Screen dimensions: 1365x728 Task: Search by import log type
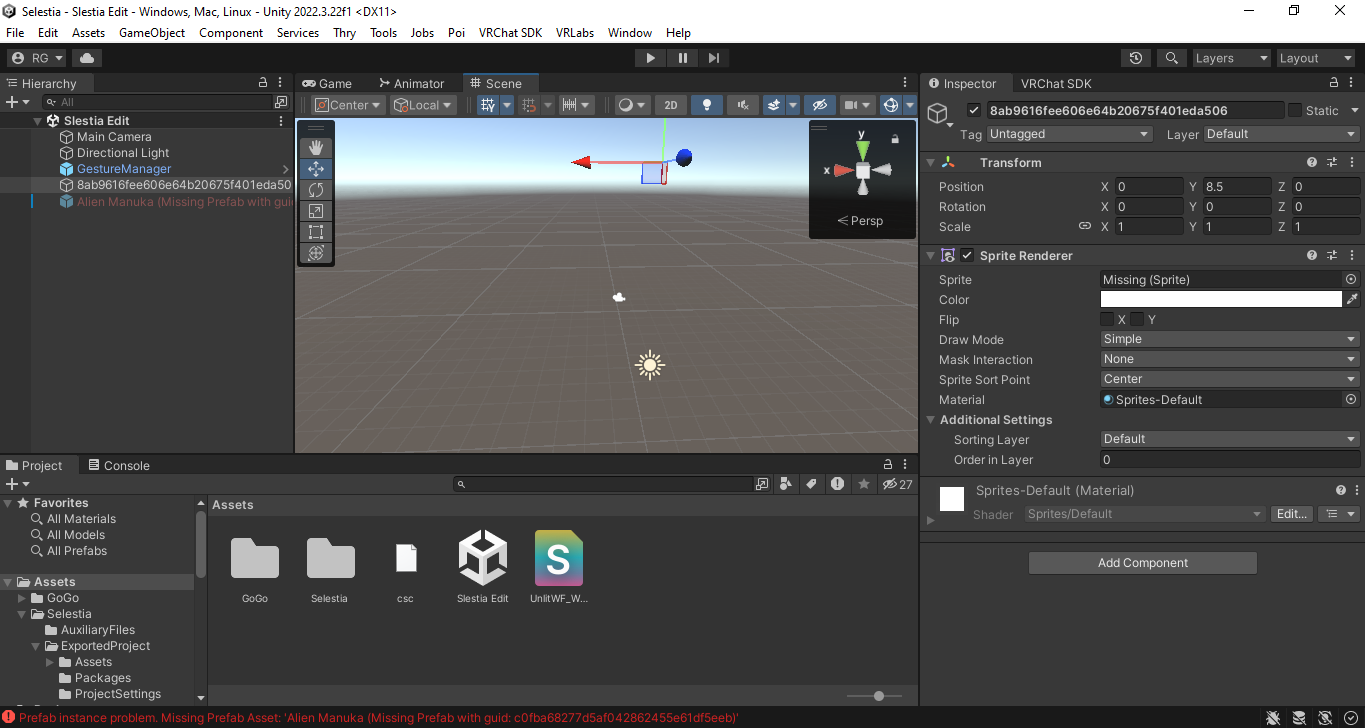point(837,484)
